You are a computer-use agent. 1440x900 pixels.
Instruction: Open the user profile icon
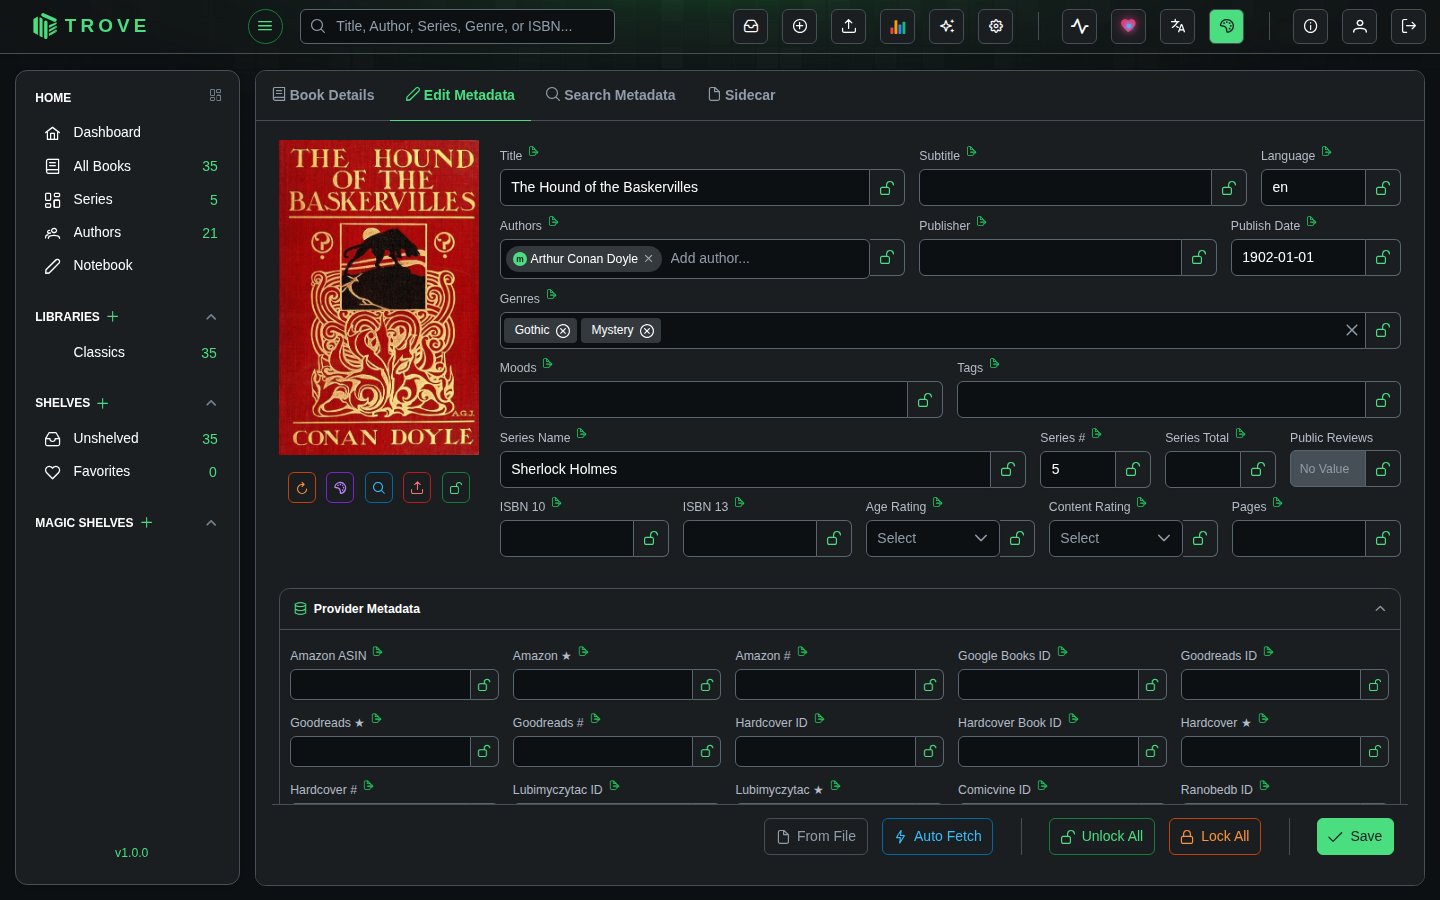tap(1360, 26)
